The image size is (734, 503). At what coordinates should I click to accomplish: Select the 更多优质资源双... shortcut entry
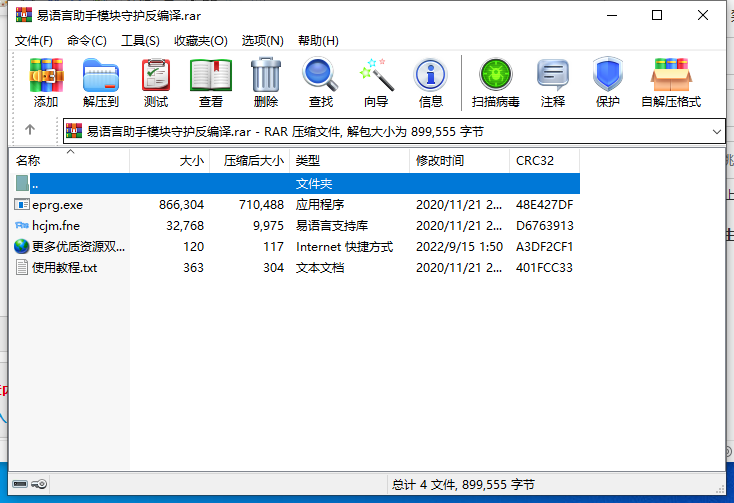pos(79,247)
